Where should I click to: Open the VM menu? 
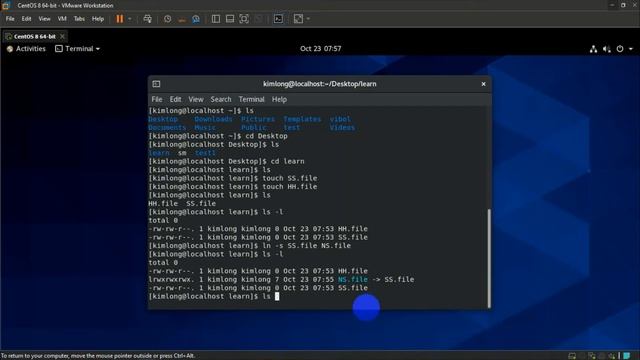62,19
